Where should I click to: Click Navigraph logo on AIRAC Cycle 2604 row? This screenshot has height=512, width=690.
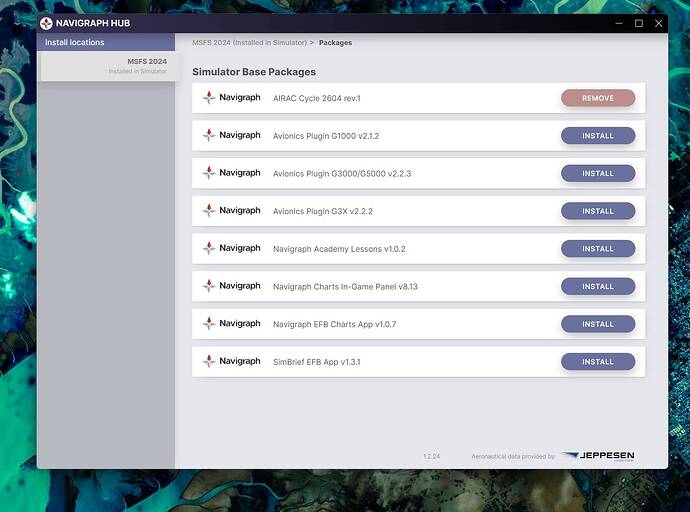pyautogui.click(x=231, y=97)
